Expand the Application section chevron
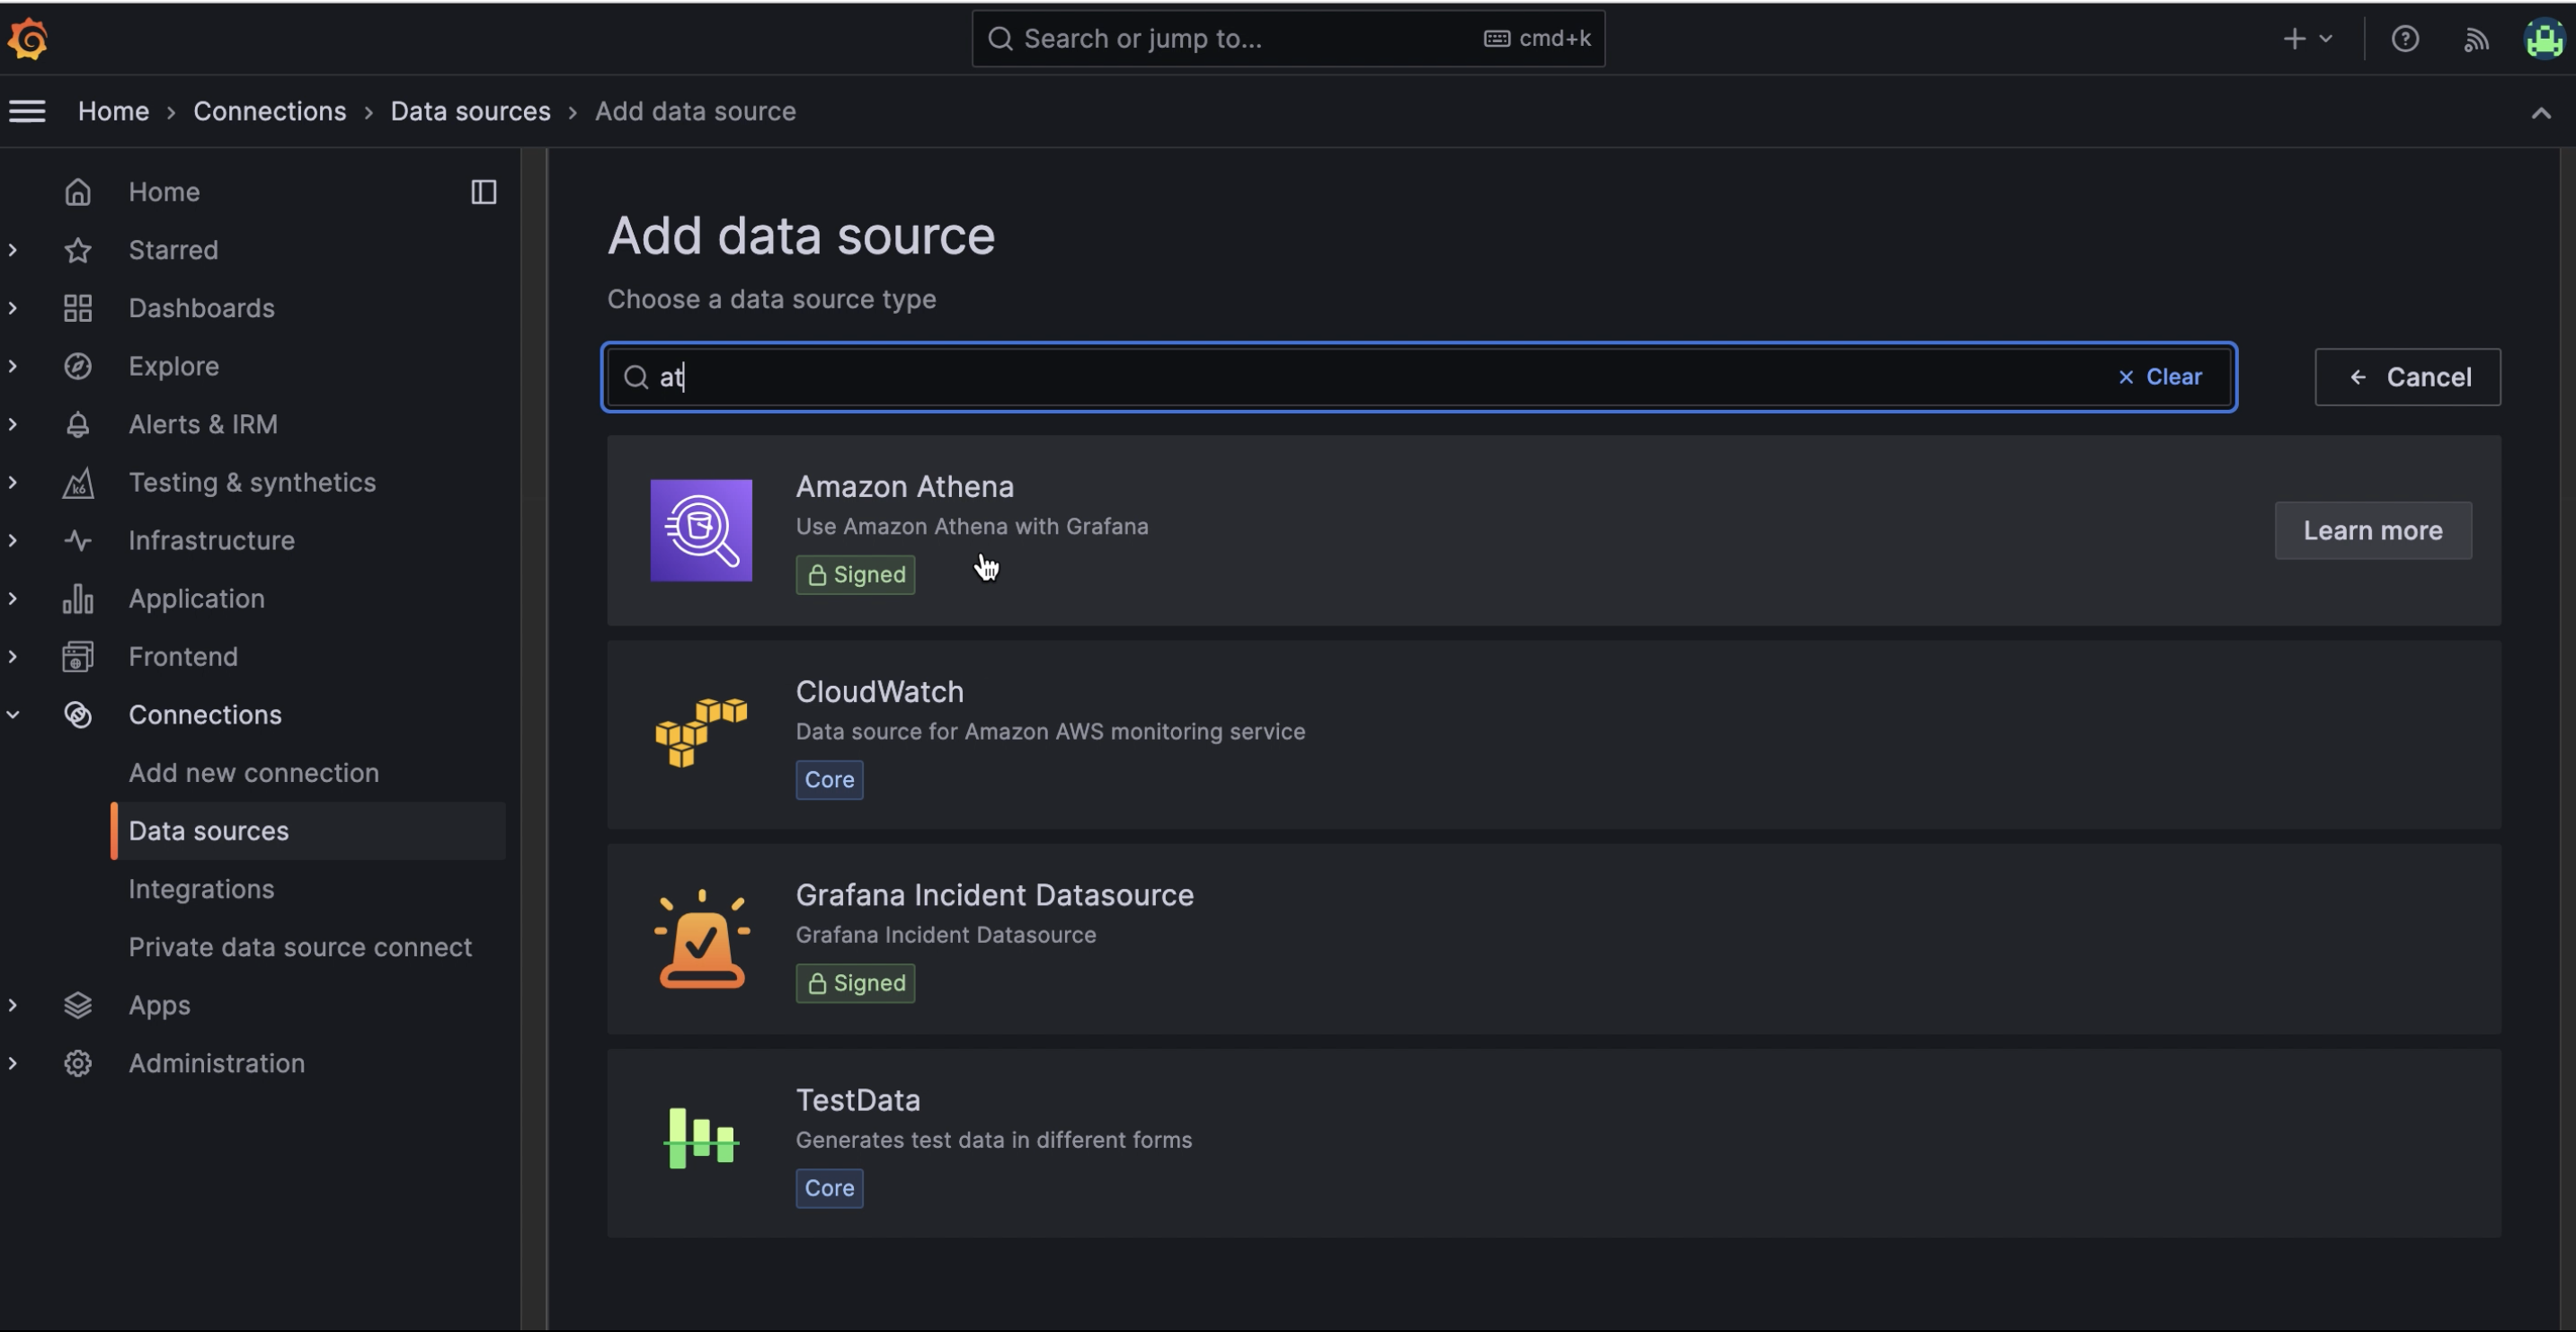This screenshot has height=1332, width=2576. [x=13, y=599]
